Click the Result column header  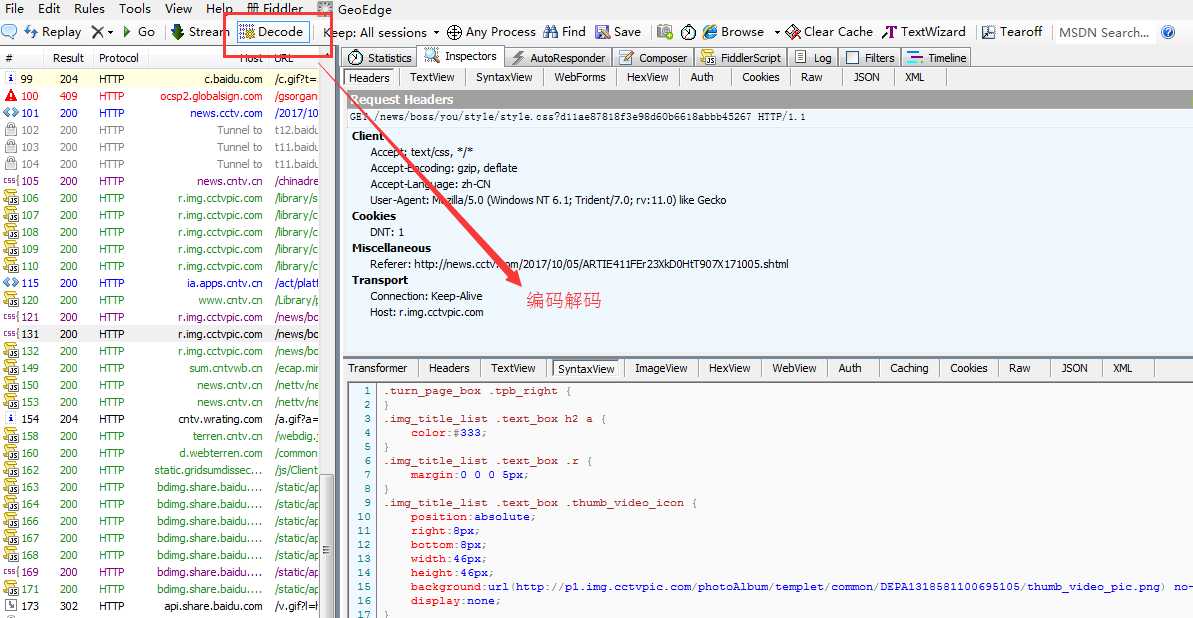click(68, 58)
